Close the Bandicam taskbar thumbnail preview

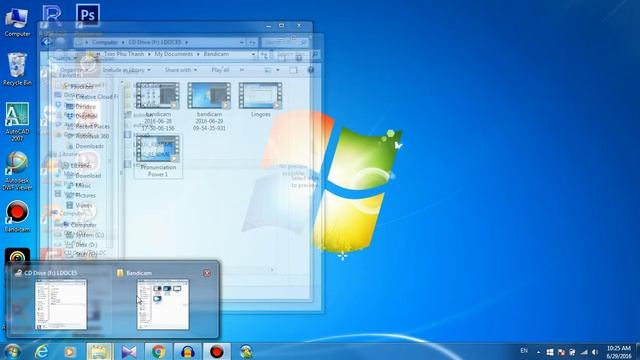pos(207,273)
